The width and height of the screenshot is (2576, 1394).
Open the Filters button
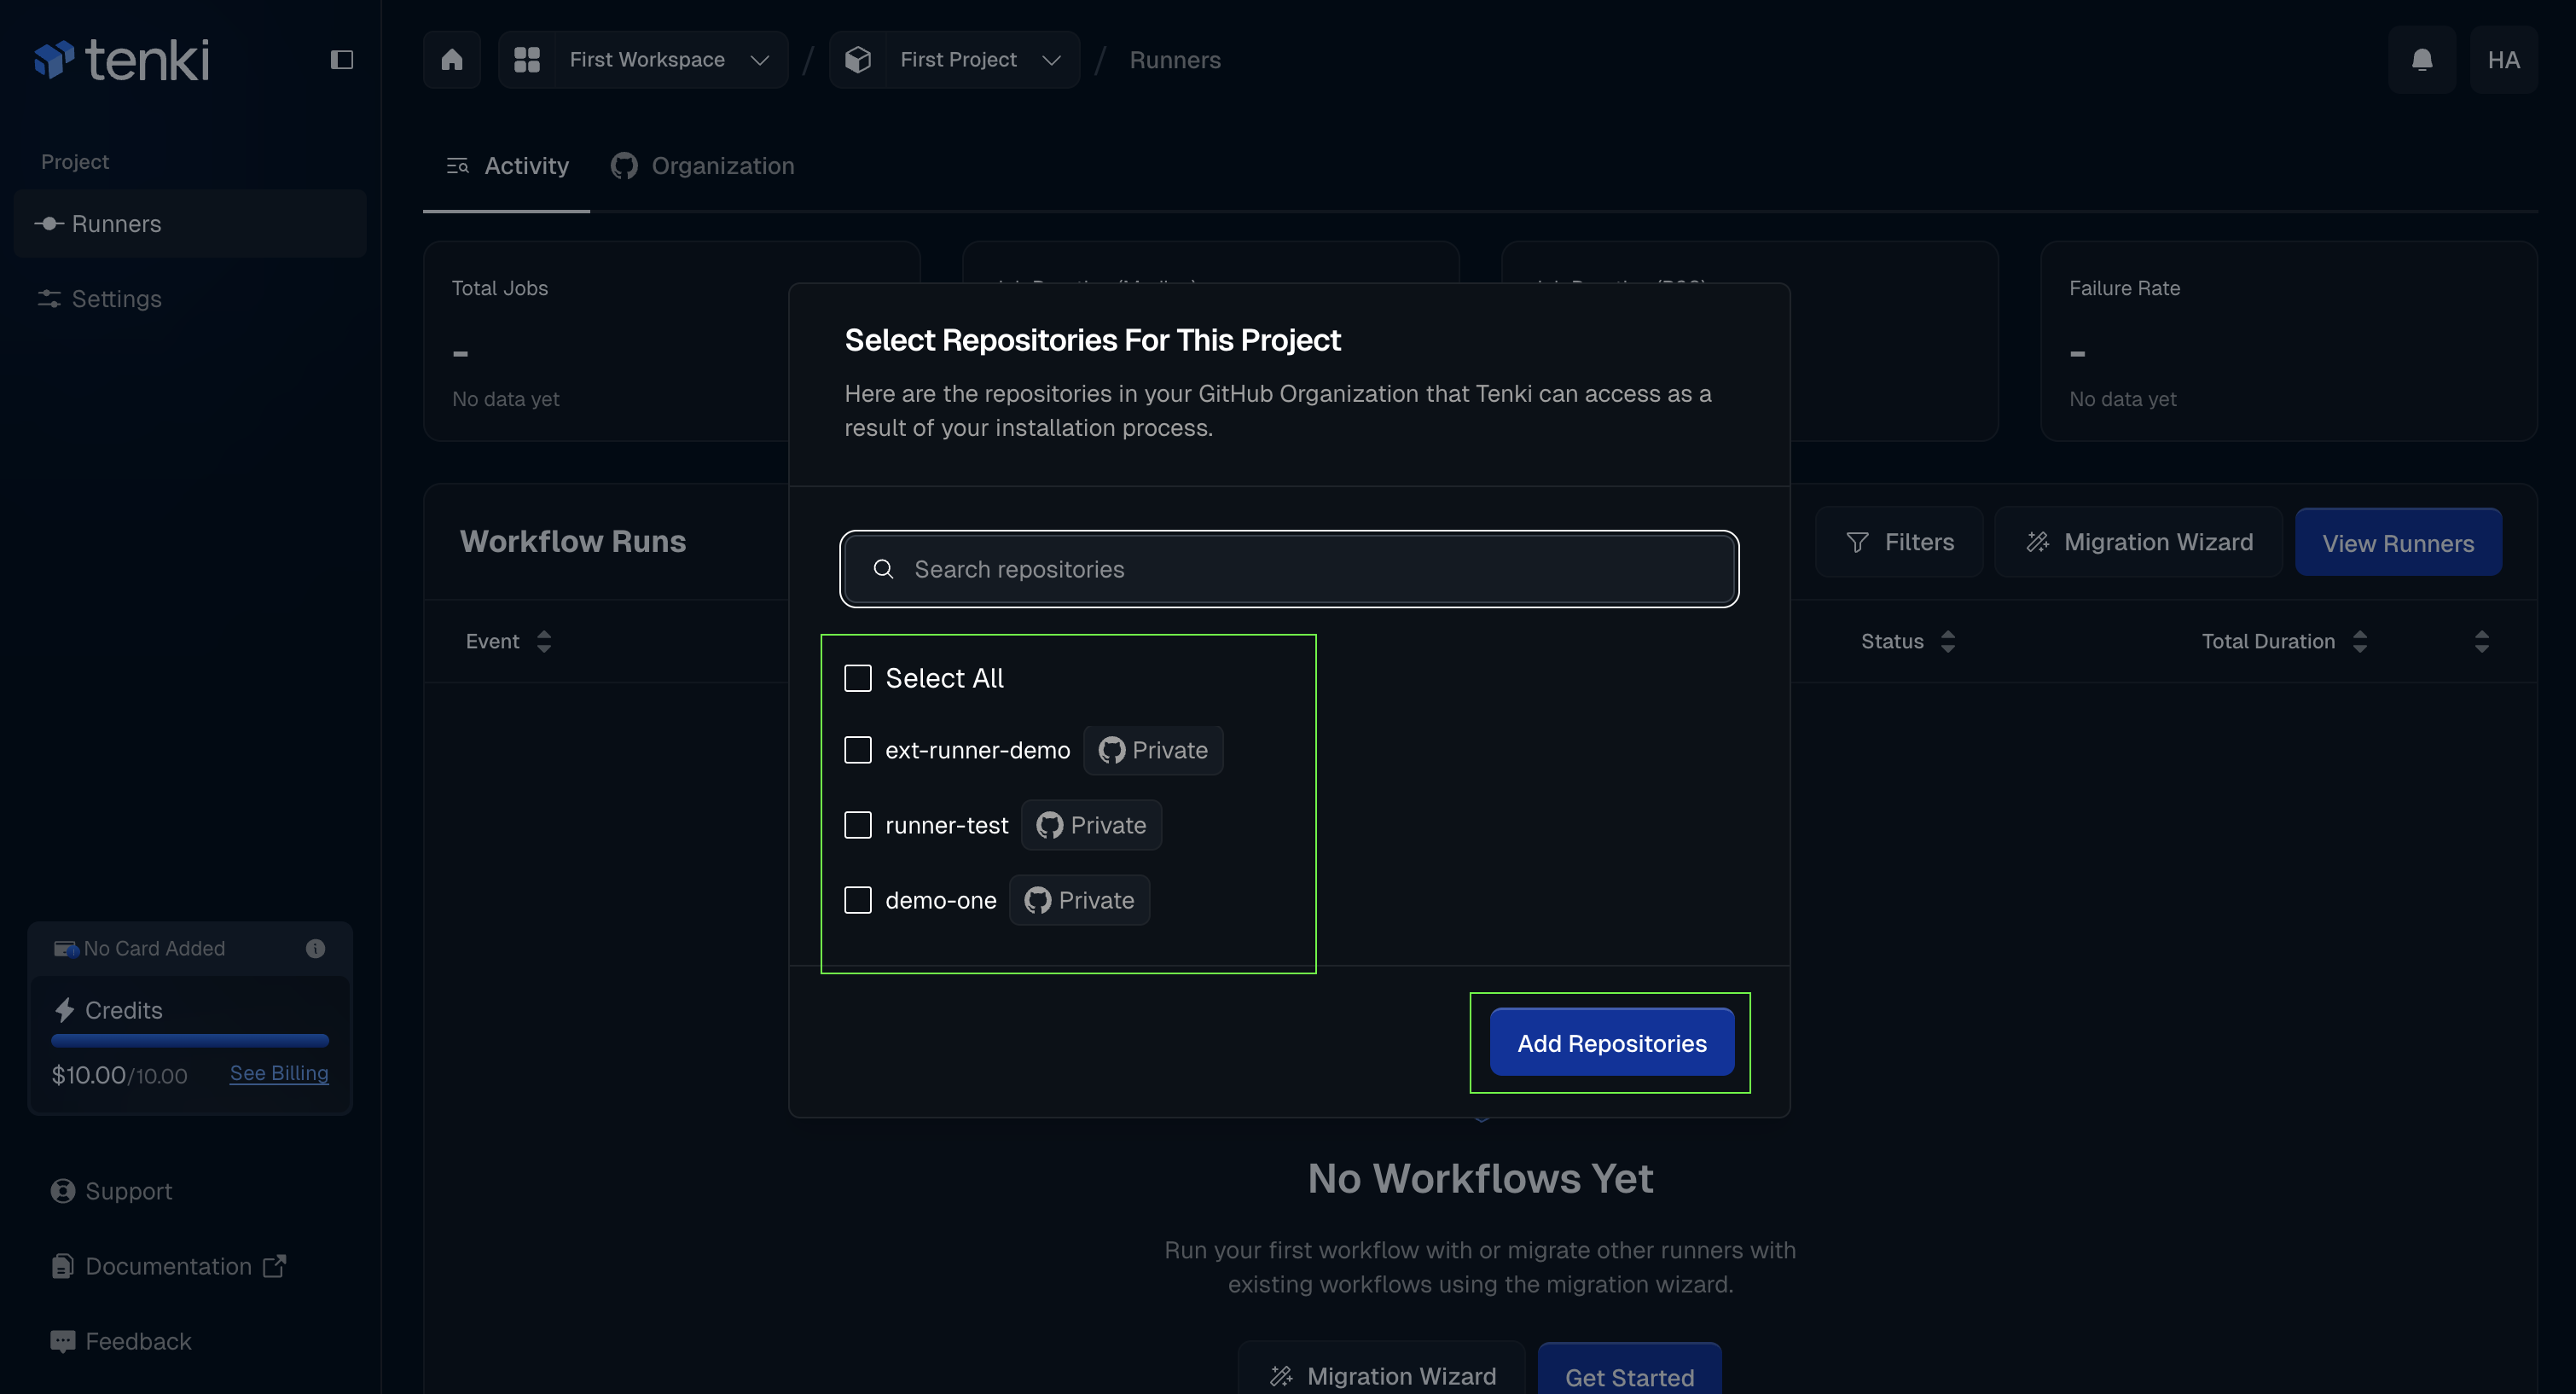1899,542
